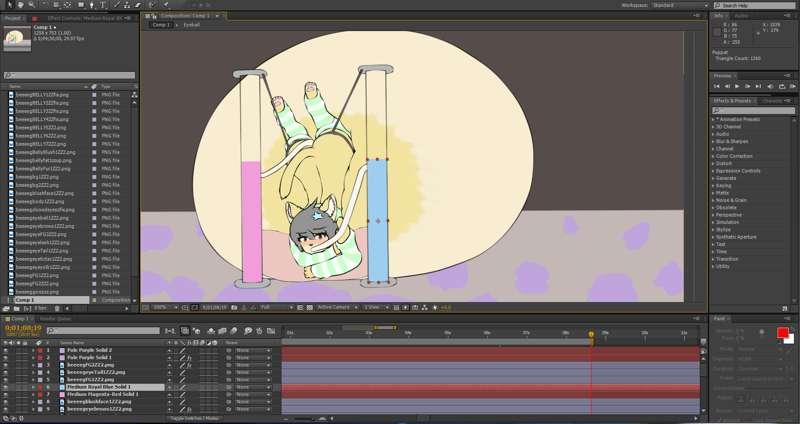This screenshot has width=800, height=424.
Task: Delete selected item in Project panel
Action: 57,309
